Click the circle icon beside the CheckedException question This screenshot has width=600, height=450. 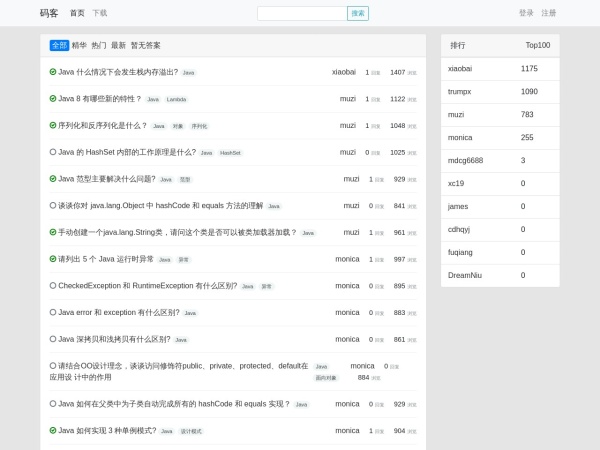point(53,285)
